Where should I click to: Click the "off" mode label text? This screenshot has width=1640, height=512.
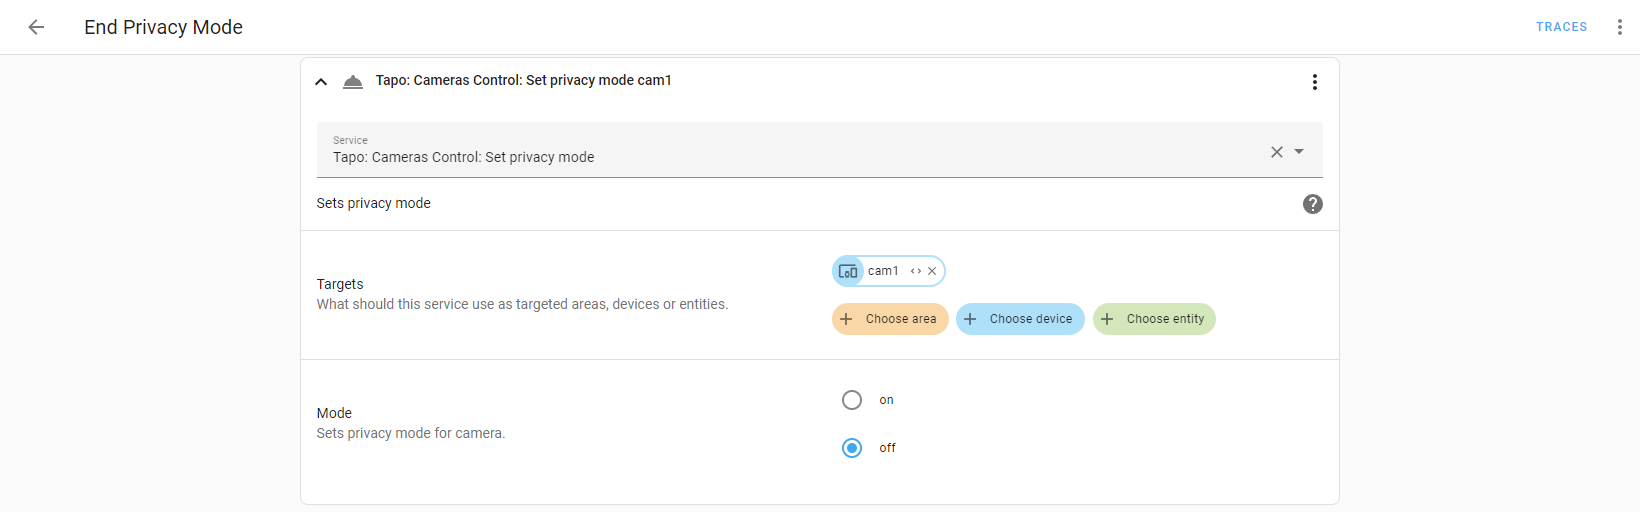tap(887, 448)
